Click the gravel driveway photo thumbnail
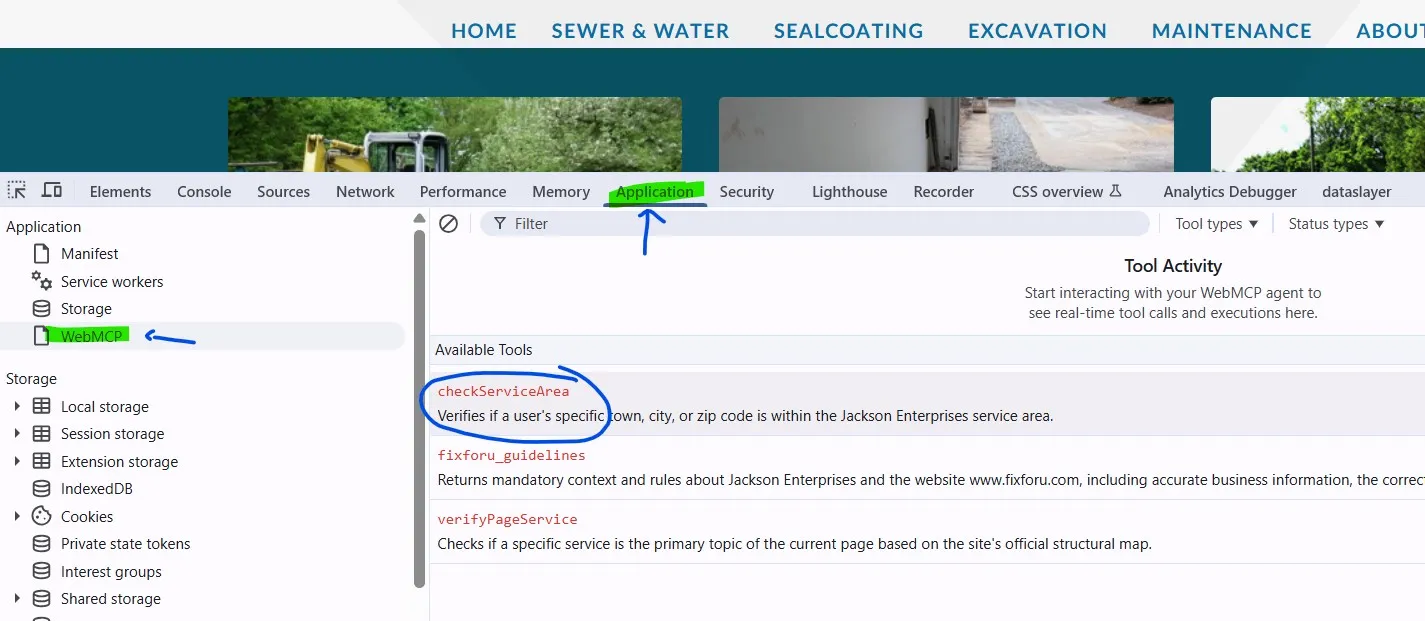Image resolution: width=1425 pixels, height=621 pixels. [x=946, y=134]
